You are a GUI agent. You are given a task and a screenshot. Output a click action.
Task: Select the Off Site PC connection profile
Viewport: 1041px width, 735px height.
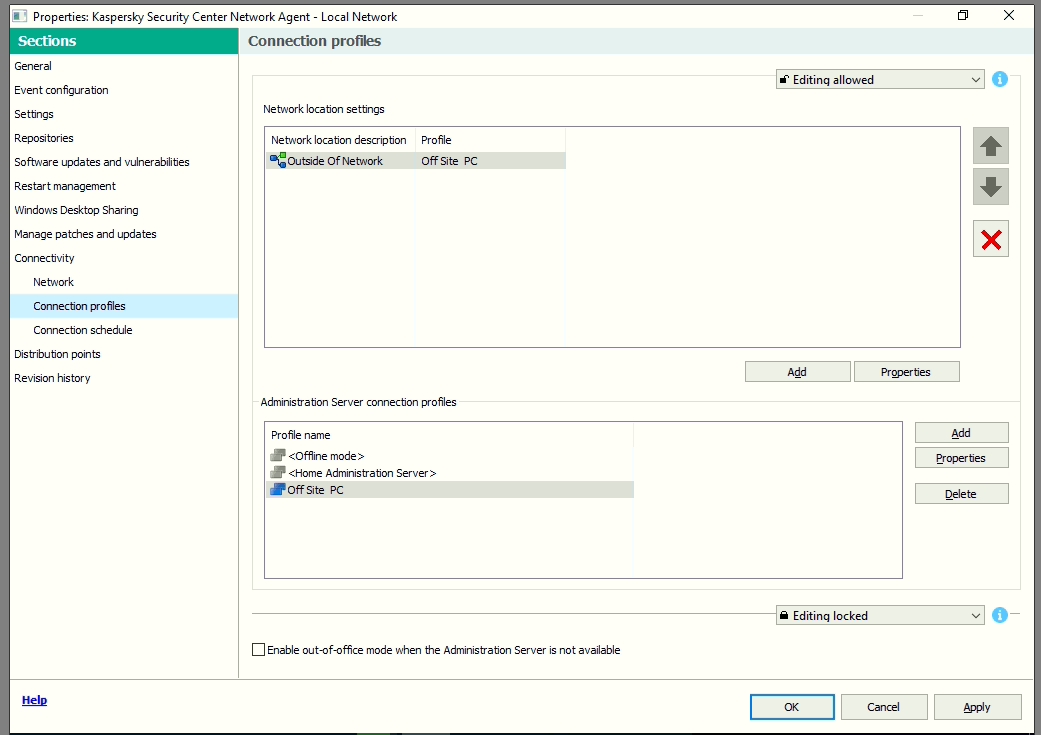449,489
